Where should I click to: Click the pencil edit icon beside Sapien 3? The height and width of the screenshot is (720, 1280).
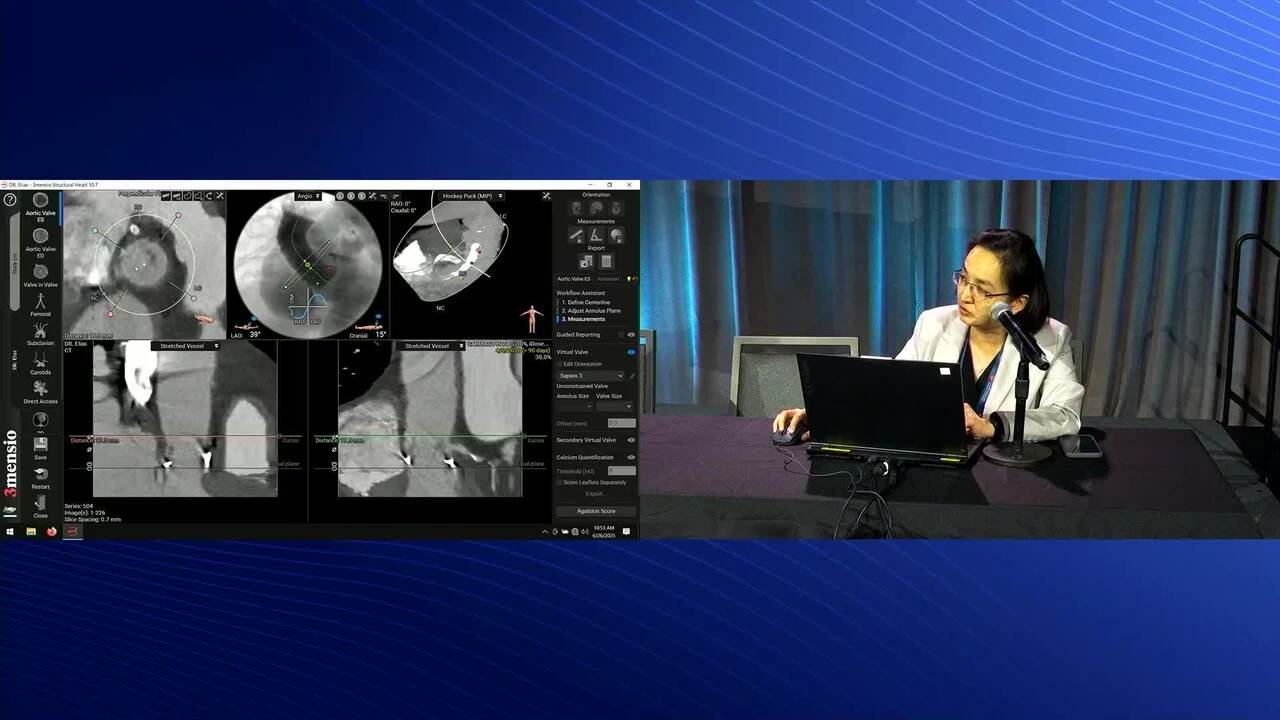[x=632, y=376]
